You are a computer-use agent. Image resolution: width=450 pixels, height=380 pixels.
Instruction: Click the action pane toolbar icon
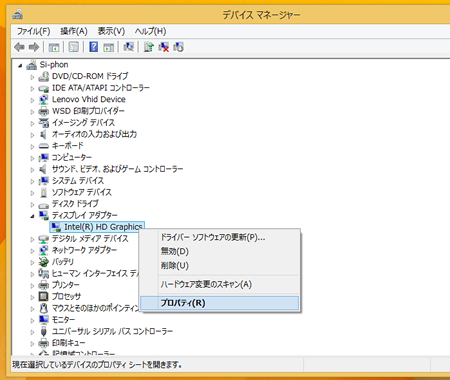point(109,47)
